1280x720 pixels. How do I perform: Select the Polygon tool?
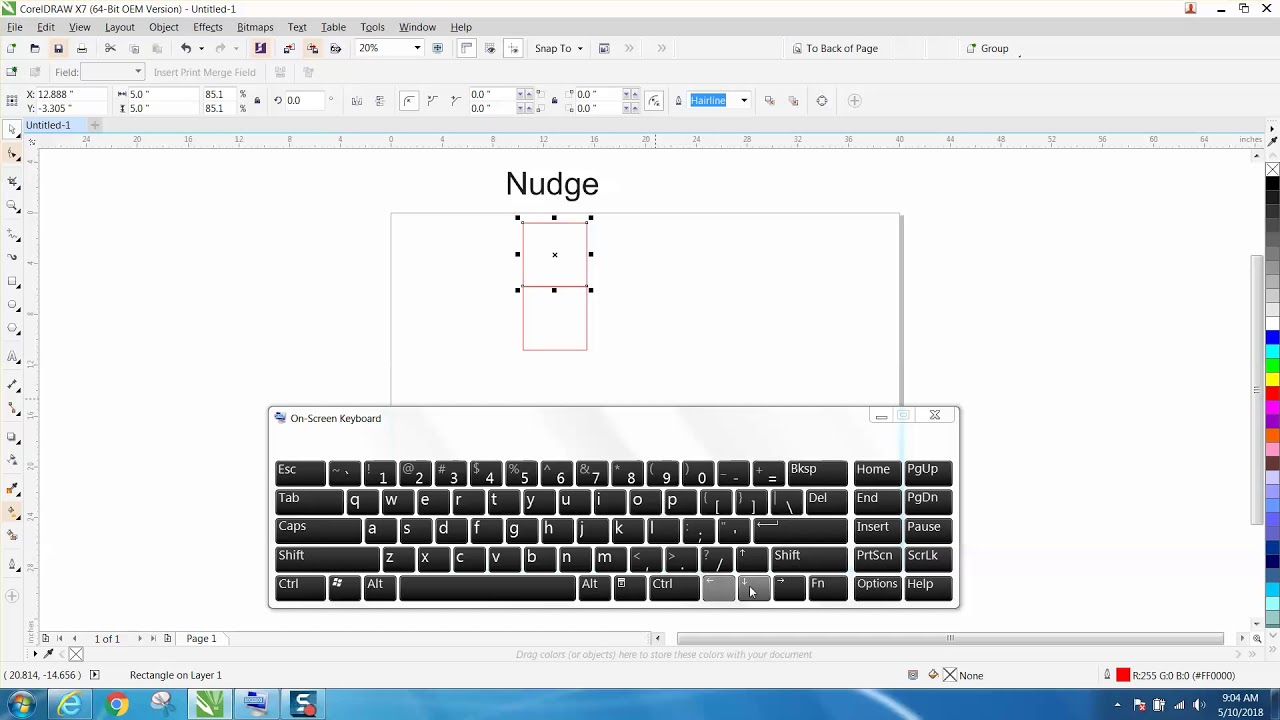12,329
